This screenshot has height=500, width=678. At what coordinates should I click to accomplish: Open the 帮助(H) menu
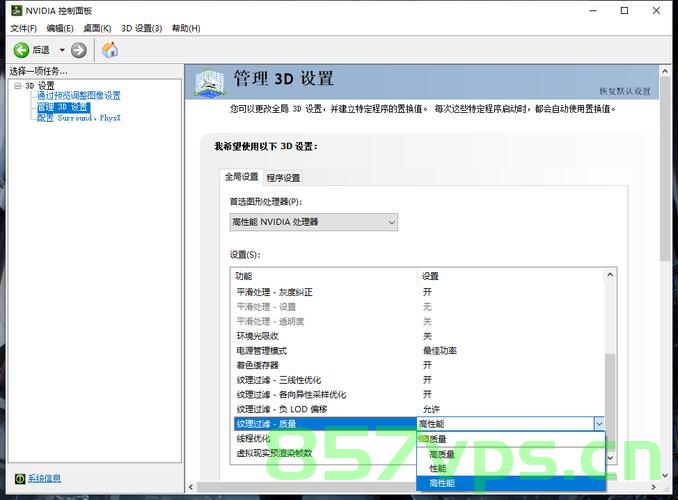click(186, 28)
